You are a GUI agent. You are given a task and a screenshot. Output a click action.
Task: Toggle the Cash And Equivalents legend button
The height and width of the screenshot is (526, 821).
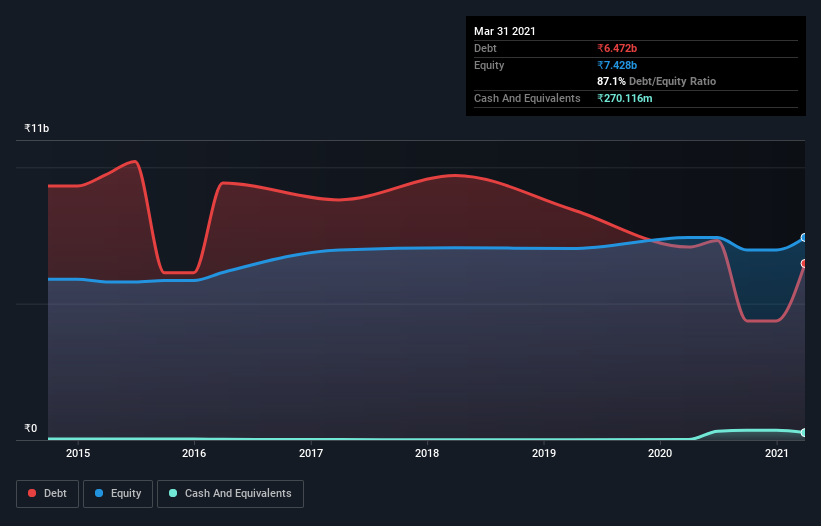(x=230, y=494)
